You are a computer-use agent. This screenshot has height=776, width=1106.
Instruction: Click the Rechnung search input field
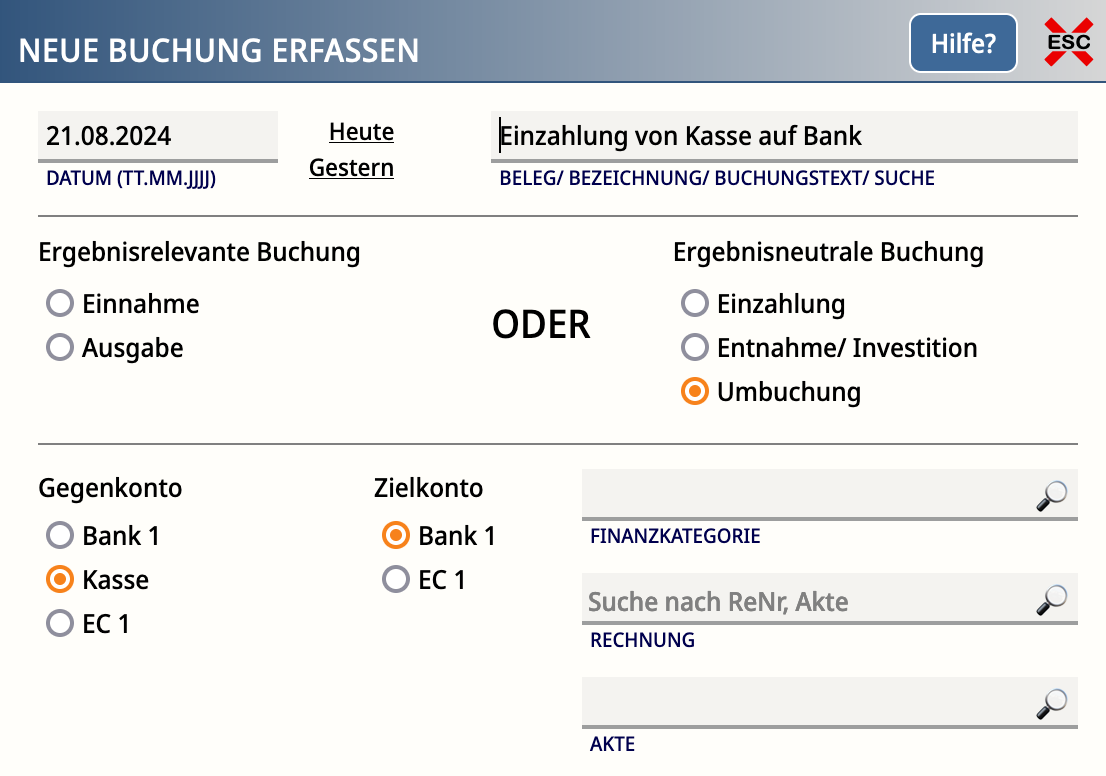point(808,600)
